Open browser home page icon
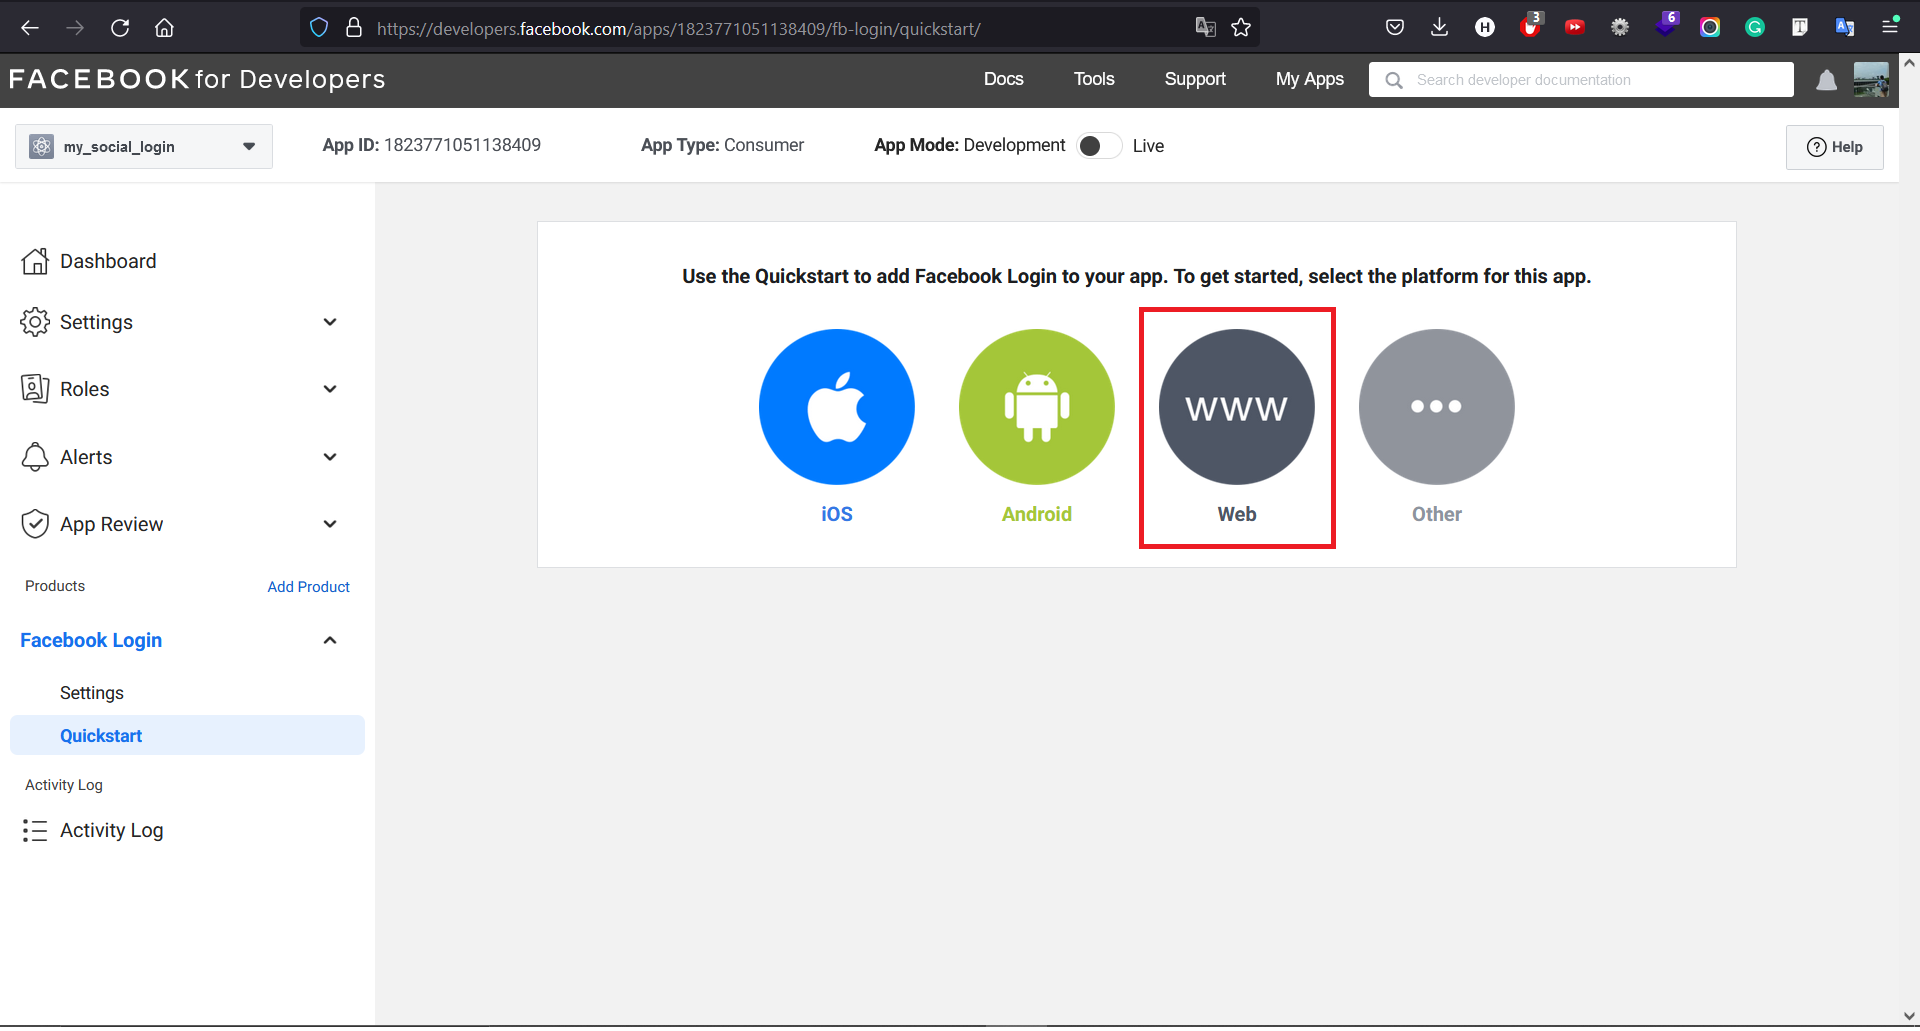The height and width of the screenshot is (1031, 1920). point(165,28)
